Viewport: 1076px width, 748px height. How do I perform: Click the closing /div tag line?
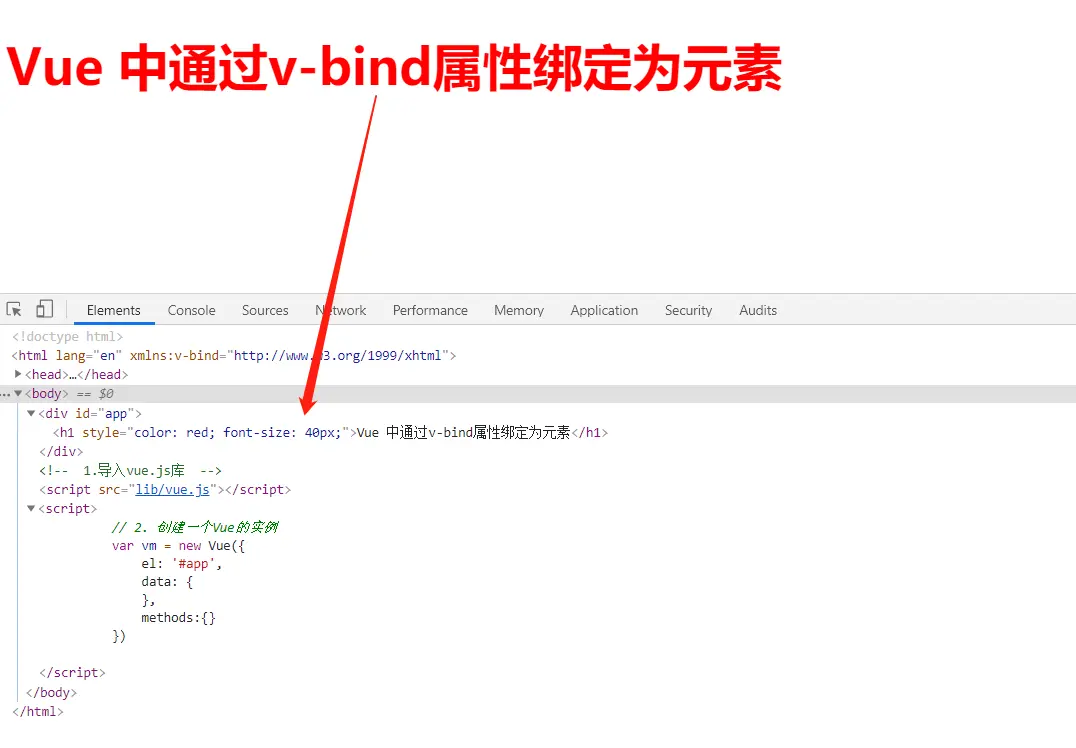click(61, 452)
